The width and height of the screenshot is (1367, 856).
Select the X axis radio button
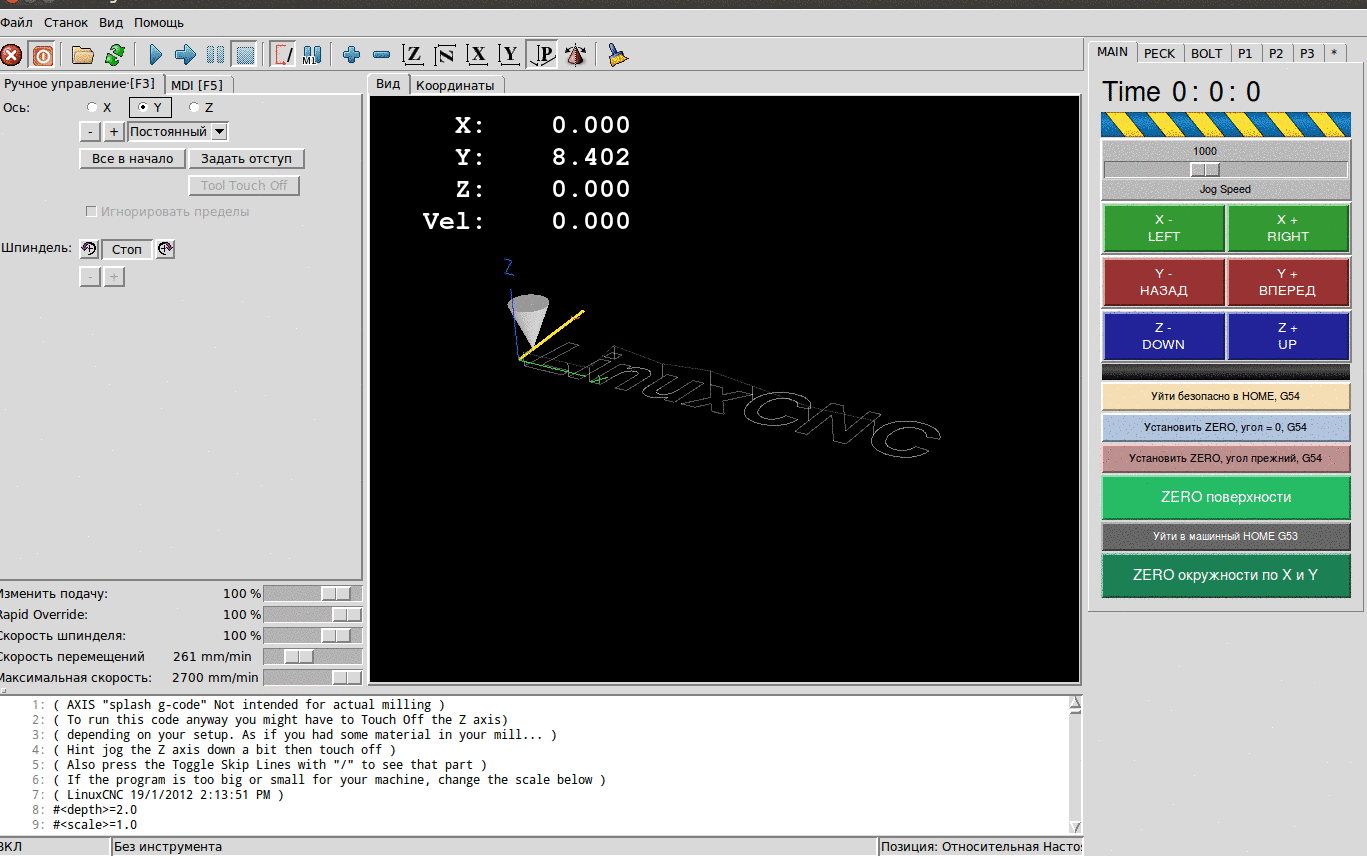(93, 107)
